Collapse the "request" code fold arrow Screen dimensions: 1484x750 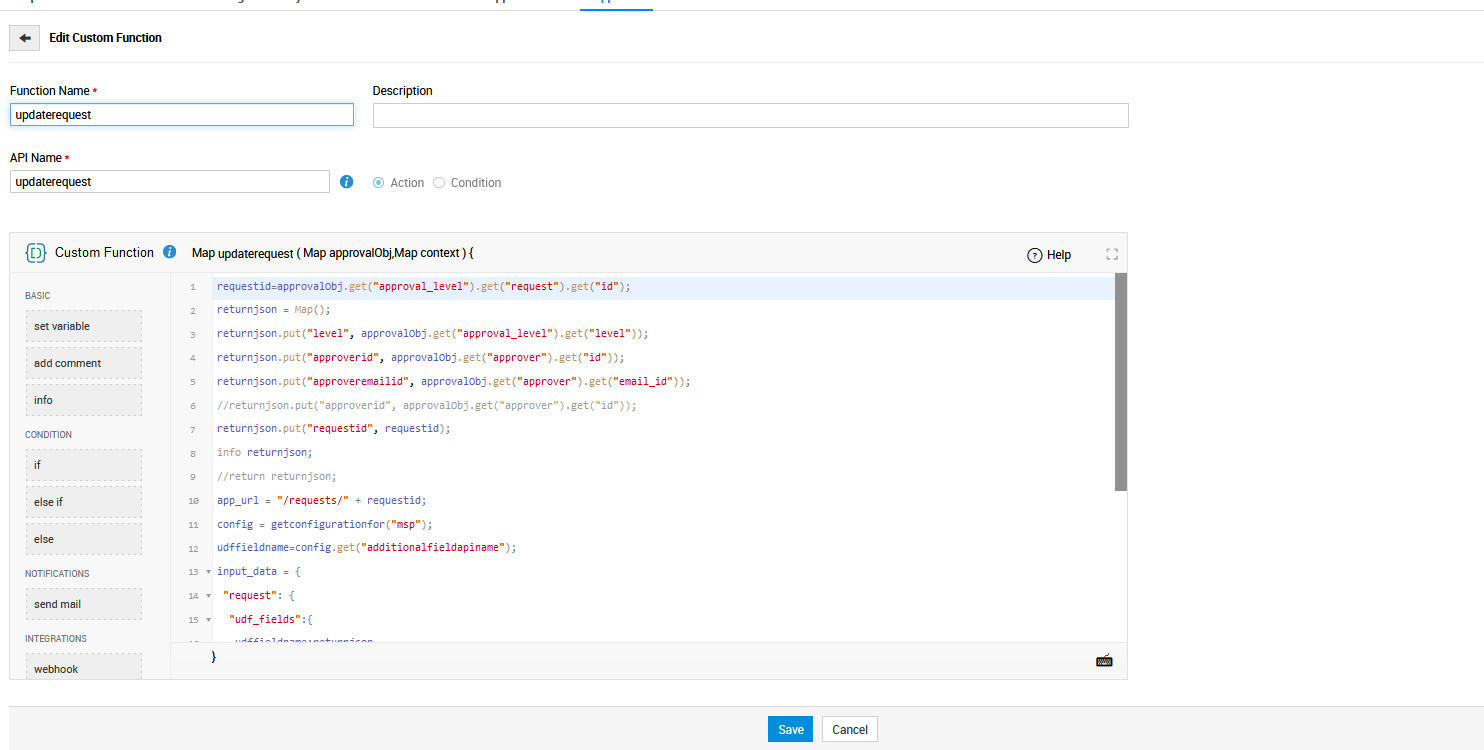click(208, 596)
